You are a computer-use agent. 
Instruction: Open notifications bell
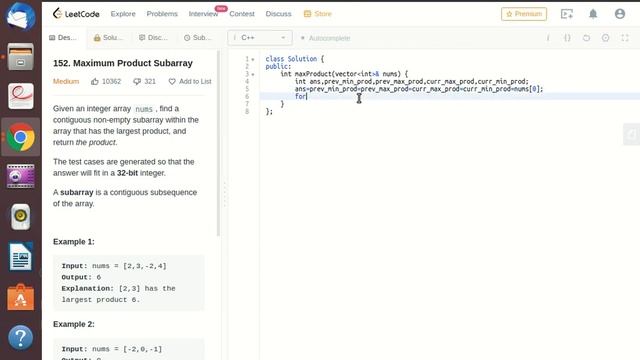click(x=593, y=14)
